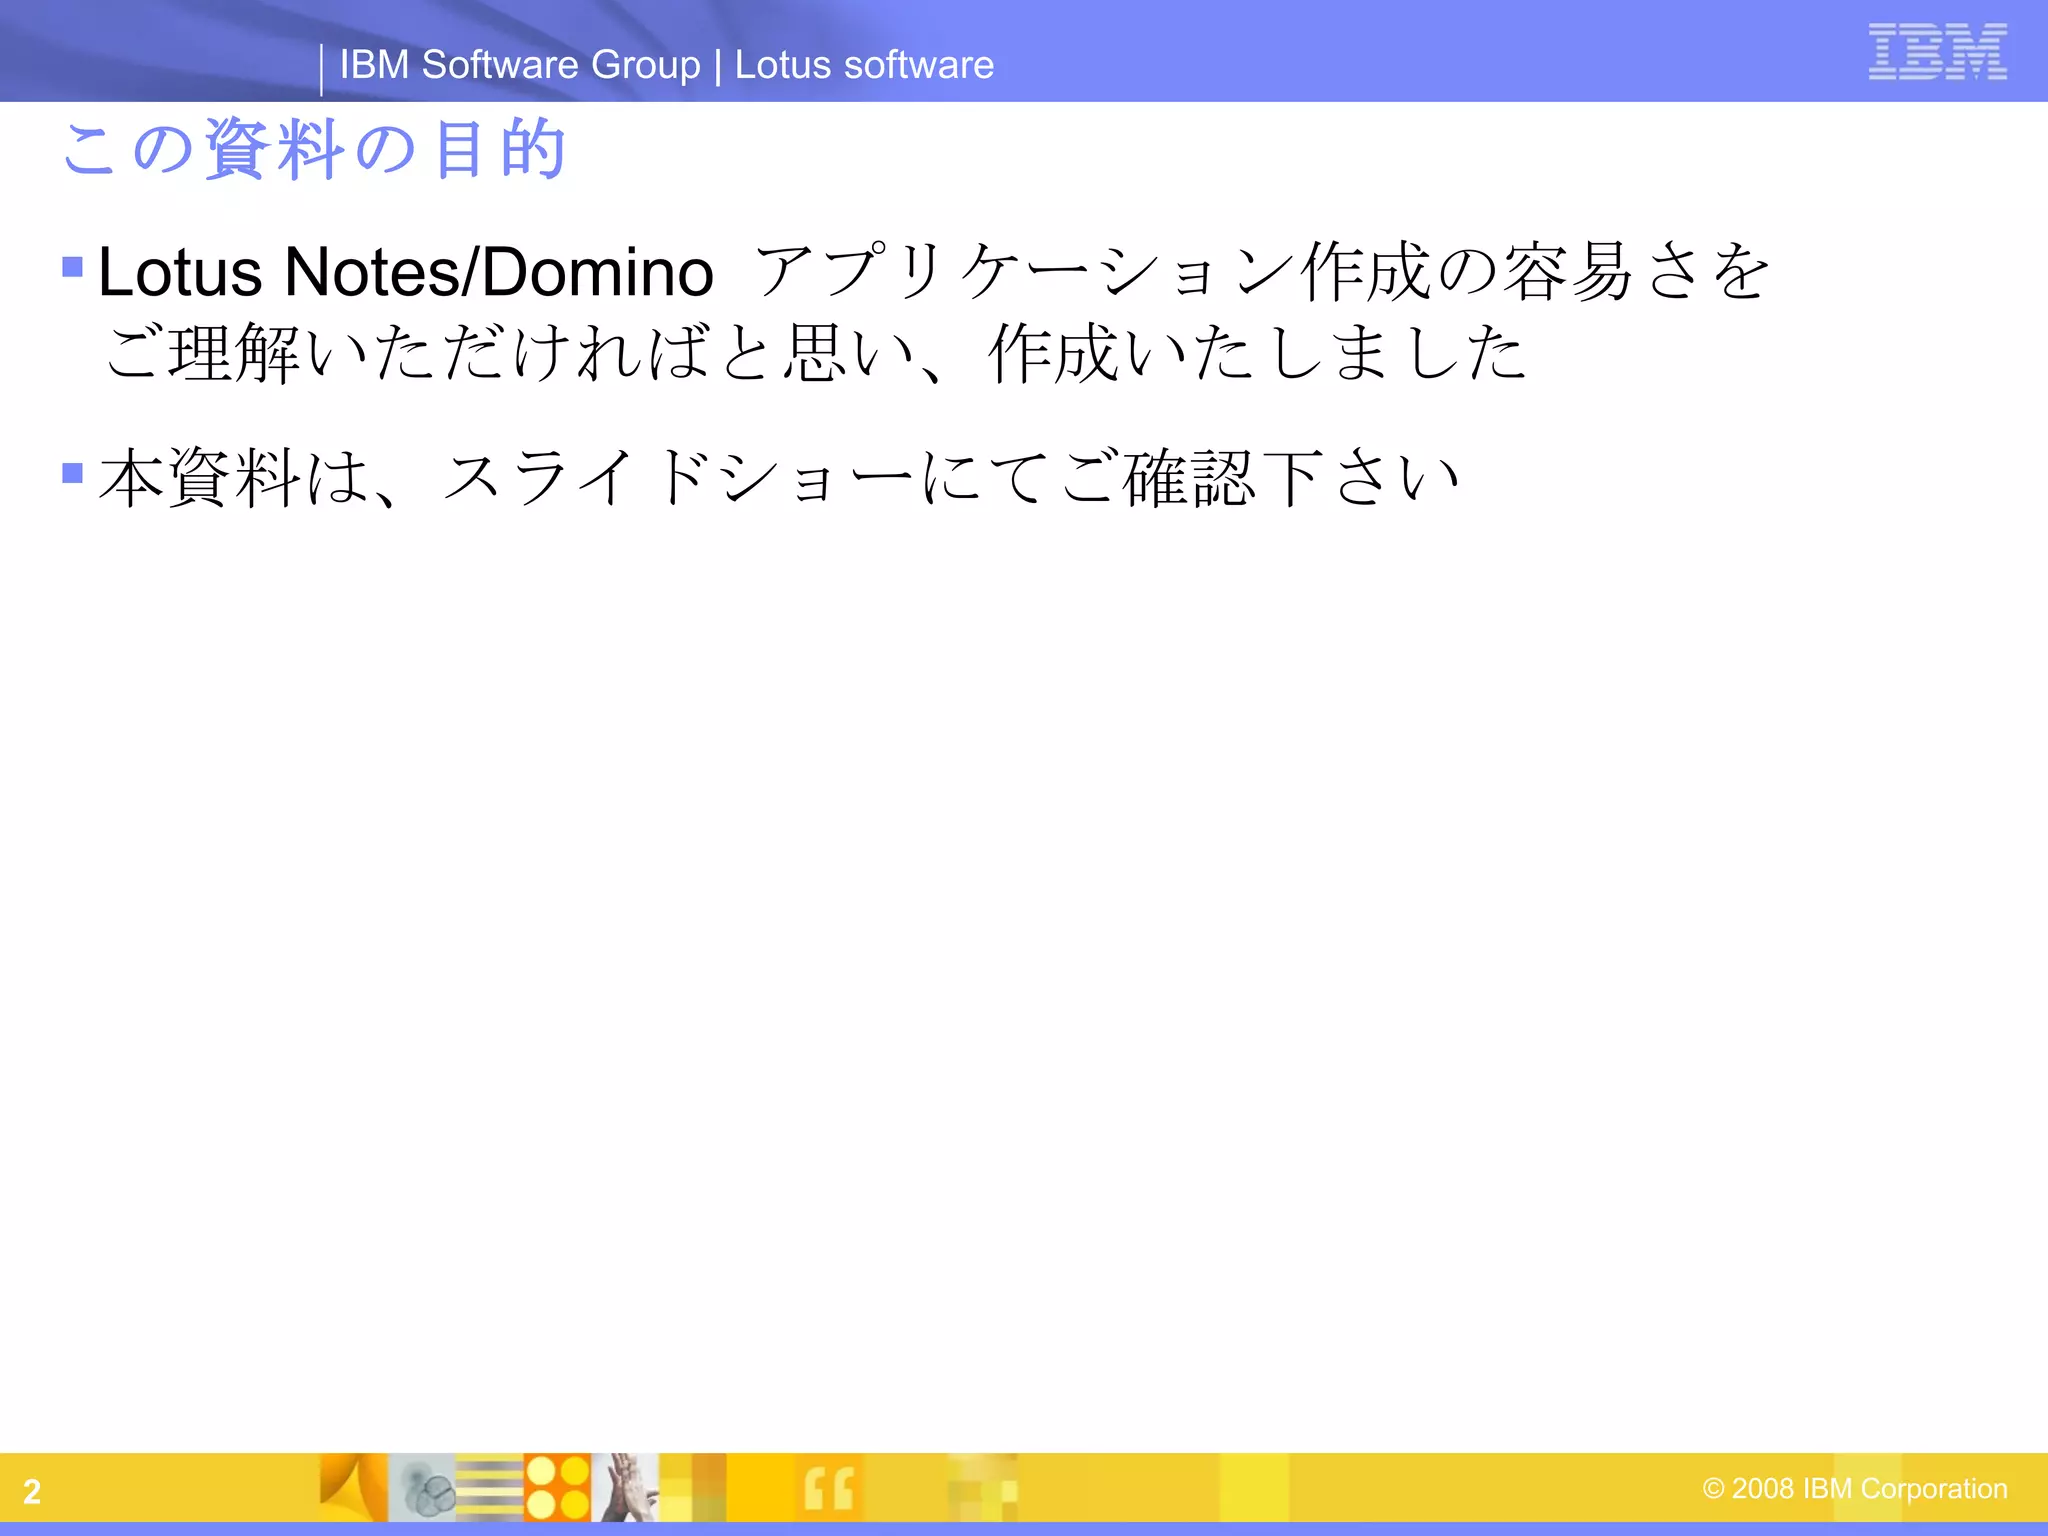Click the IBM logo in header

[1937, 51]
